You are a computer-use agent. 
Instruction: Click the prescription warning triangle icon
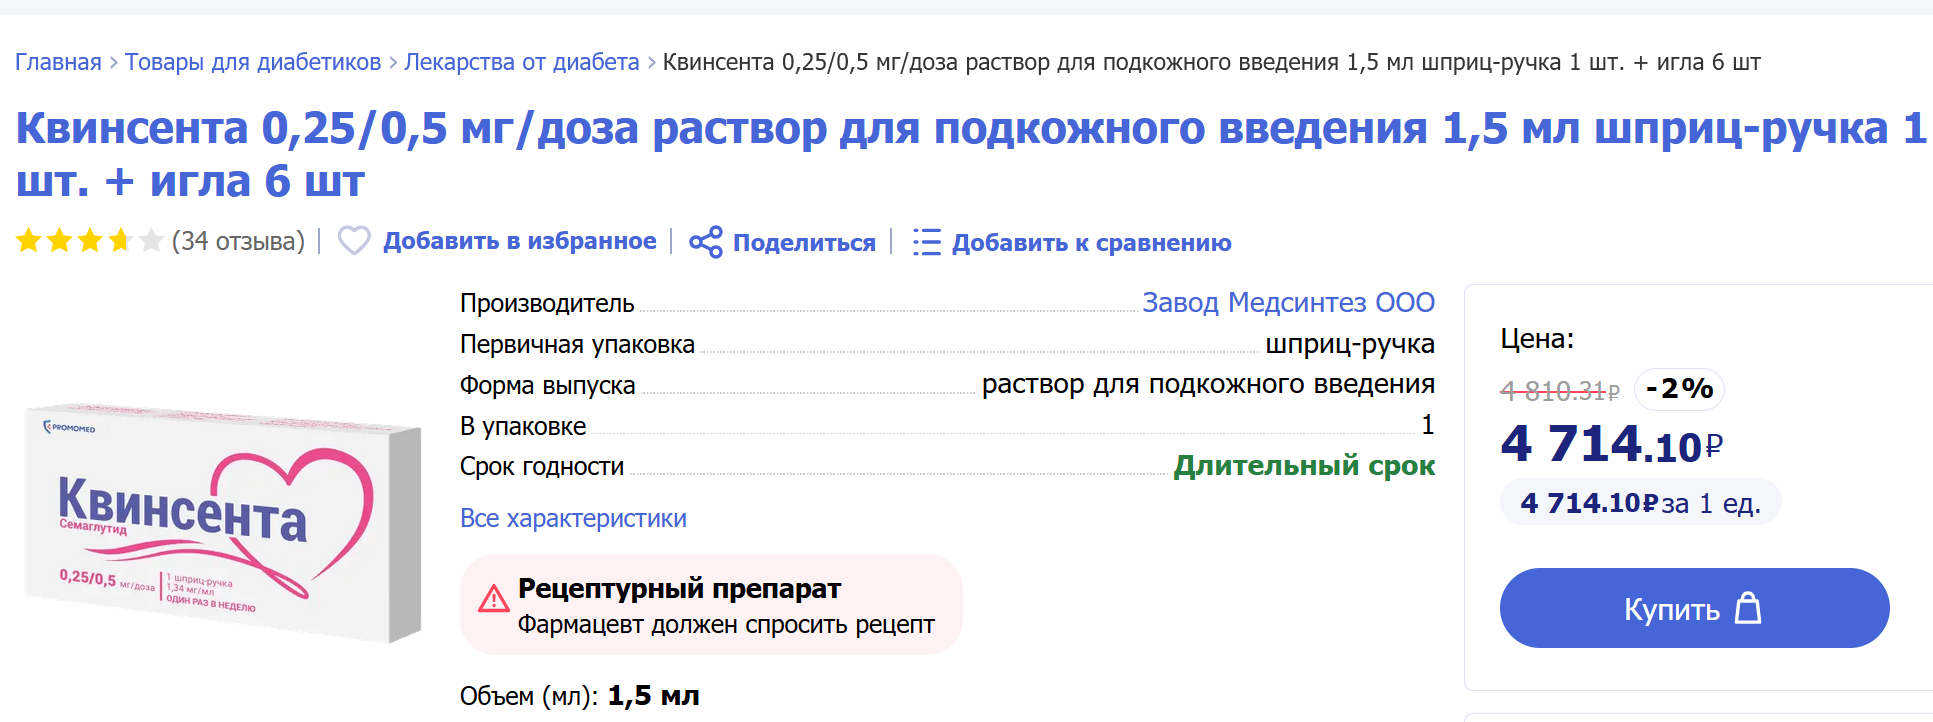coord(493,599)
